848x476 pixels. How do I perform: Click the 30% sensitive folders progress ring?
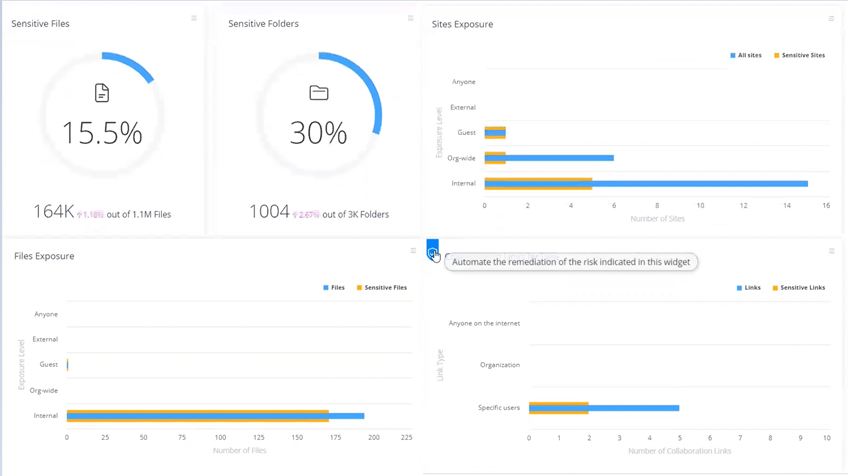click(376, 100)
